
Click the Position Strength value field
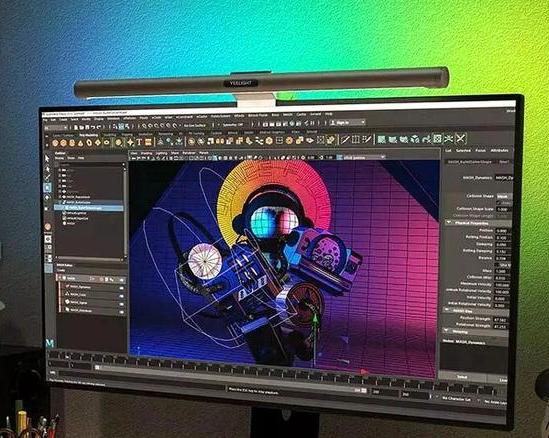click(x=500, y=320)
